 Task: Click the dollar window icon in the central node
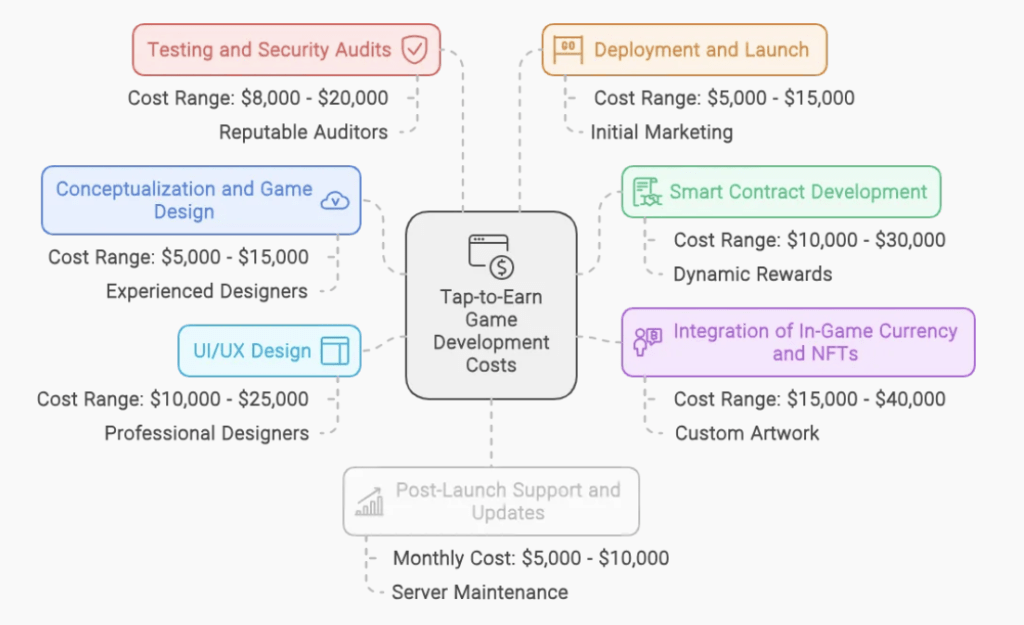[x=491, y=253]
